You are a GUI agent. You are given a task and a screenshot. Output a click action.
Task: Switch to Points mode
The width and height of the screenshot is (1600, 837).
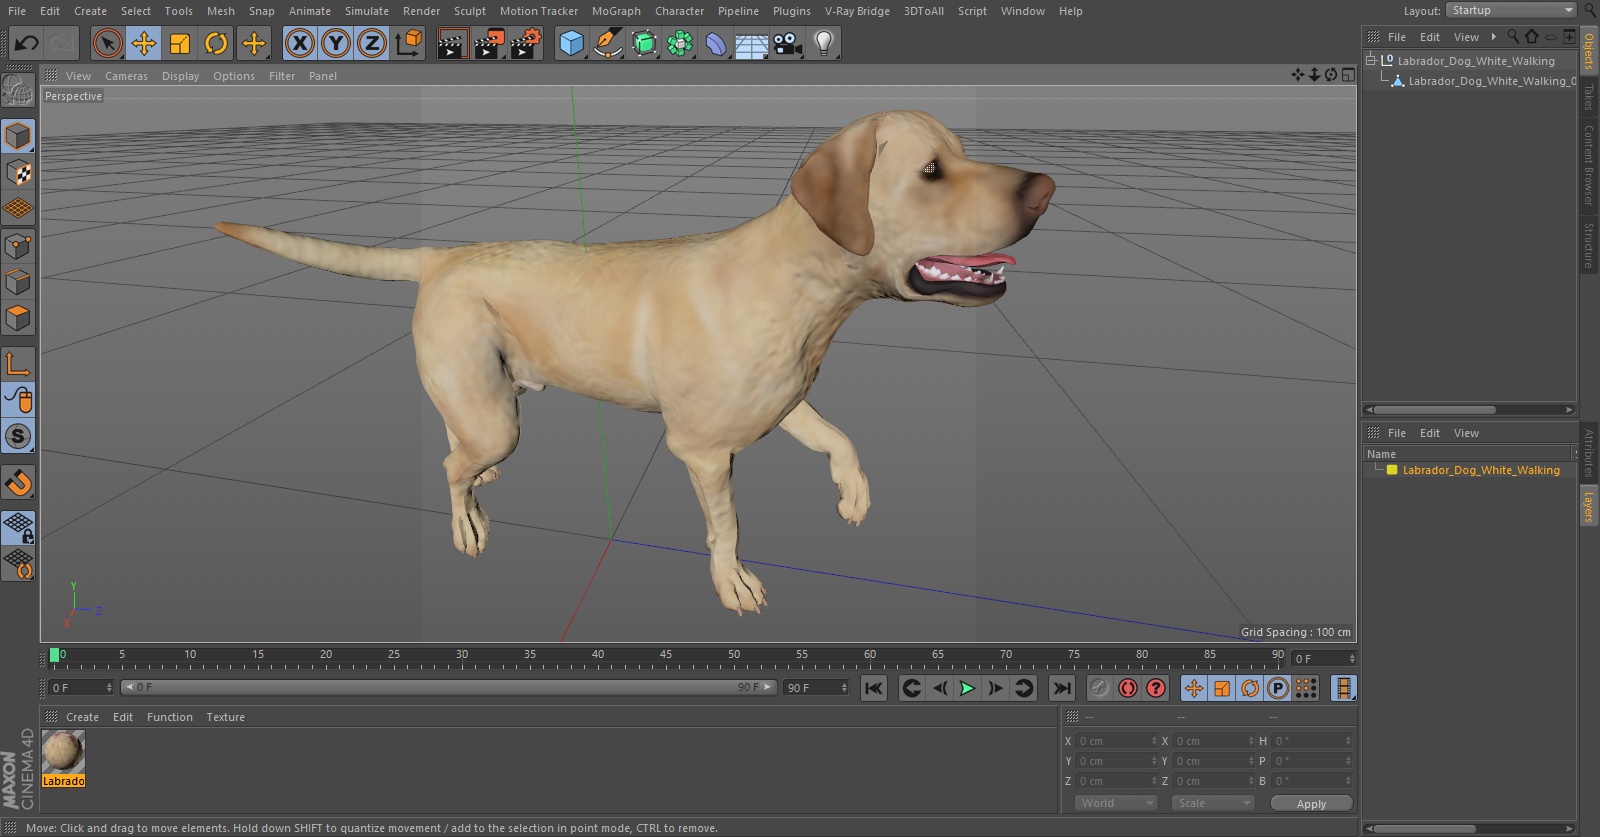point(18,246)
